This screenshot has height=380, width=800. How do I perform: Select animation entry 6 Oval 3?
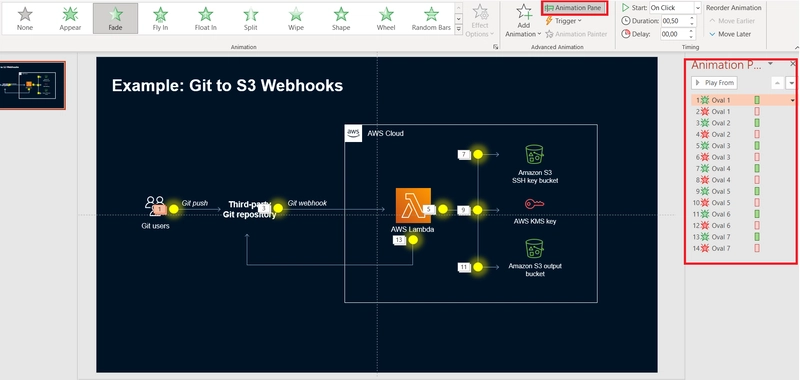click(743, 157)
